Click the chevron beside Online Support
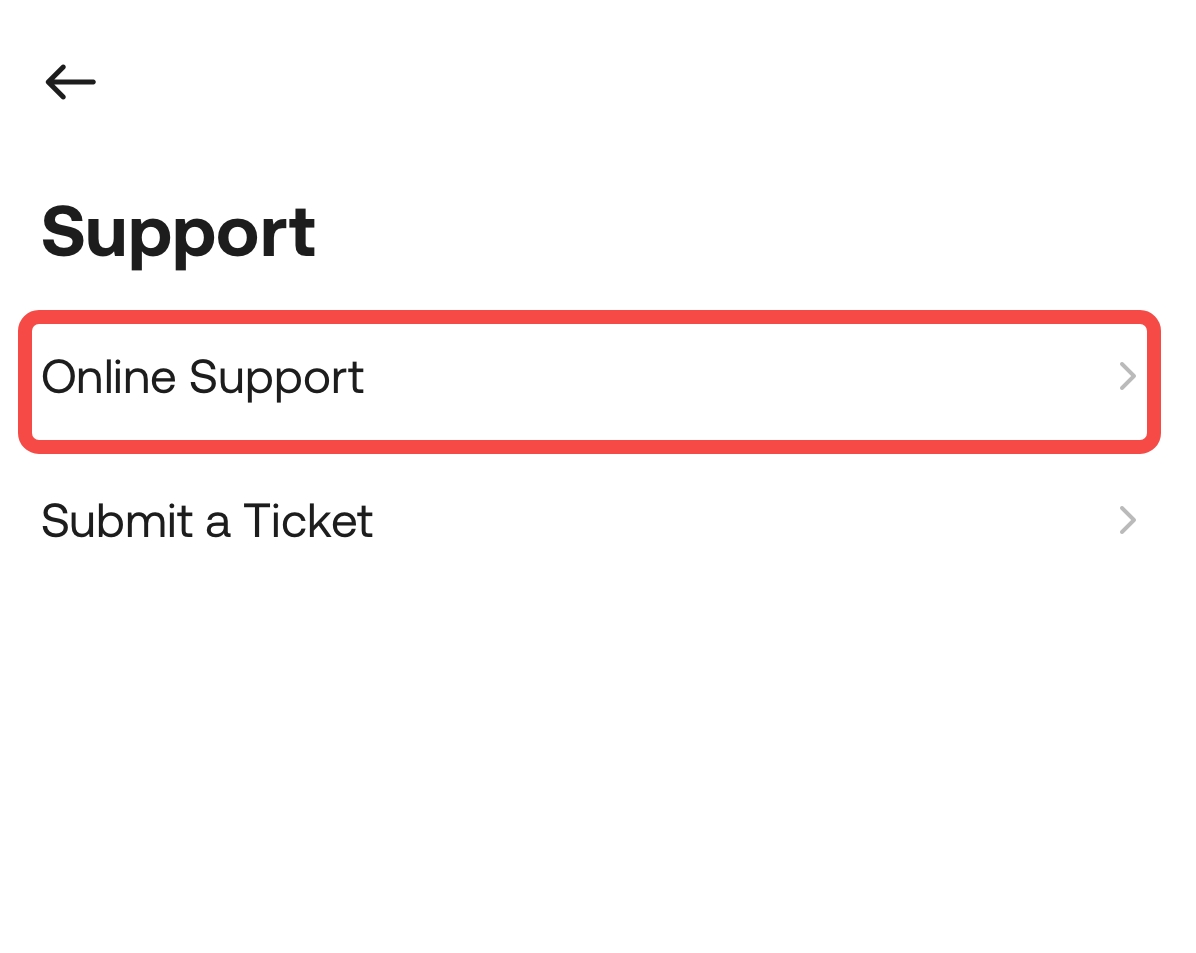Viewport: 1196px width, 953px height. pos(1127,377)
